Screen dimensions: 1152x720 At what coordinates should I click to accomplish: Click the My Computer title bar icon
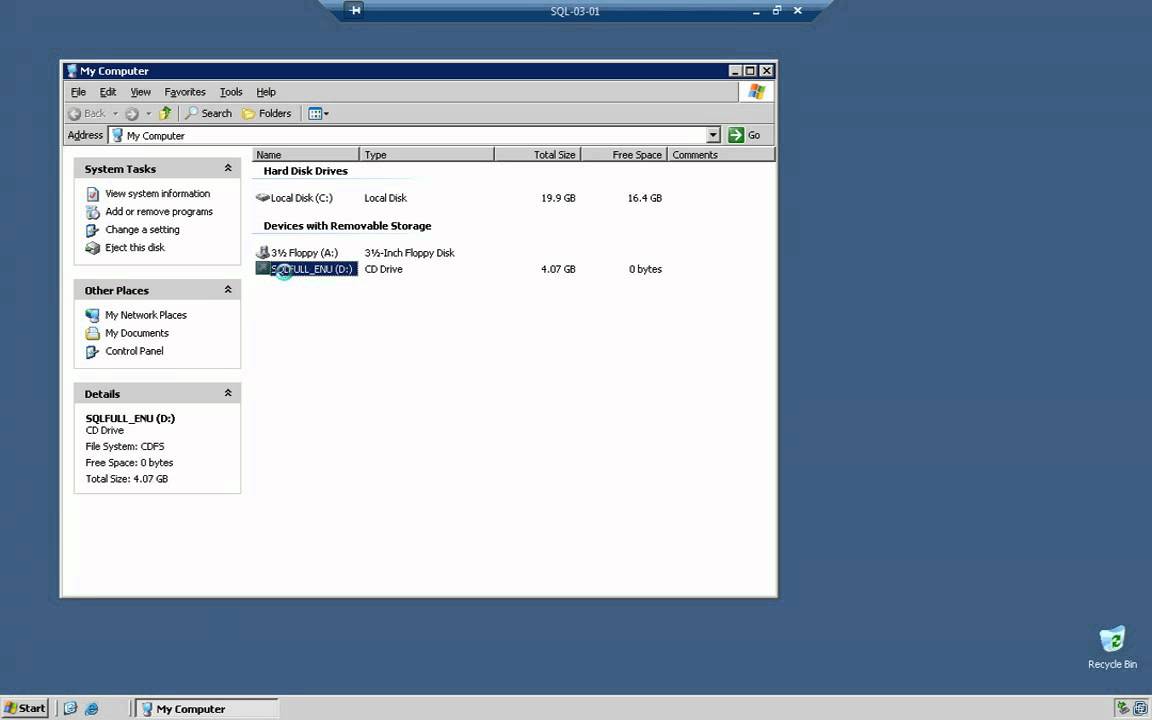tap(71, 71)
